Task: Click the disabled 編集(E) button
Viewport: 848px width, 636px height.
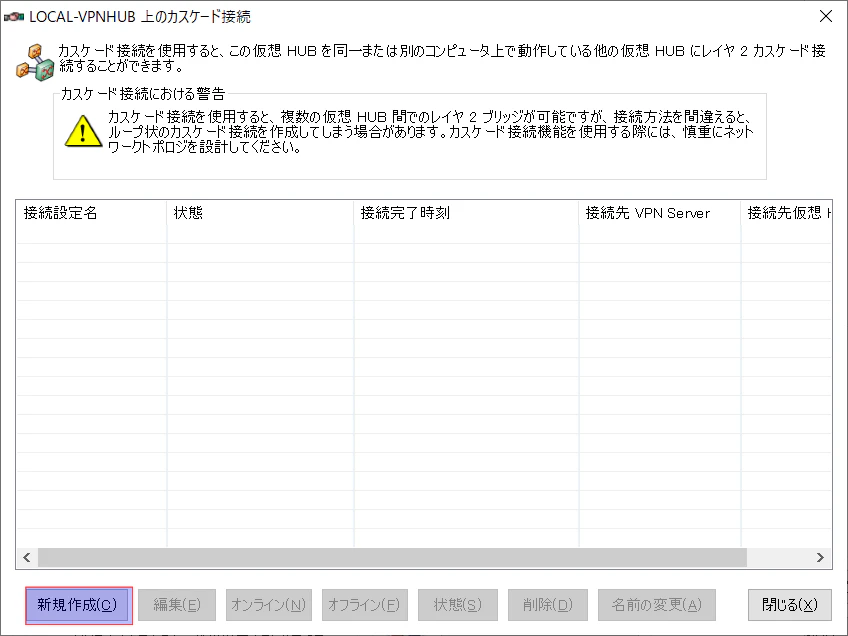Action: tap(177, 605)
